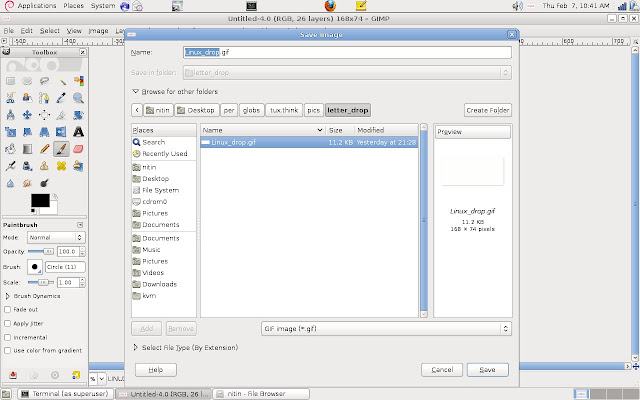Select the Scissors Select tool
The width and height of the screenshot is (640, 400).
(10, 98)
